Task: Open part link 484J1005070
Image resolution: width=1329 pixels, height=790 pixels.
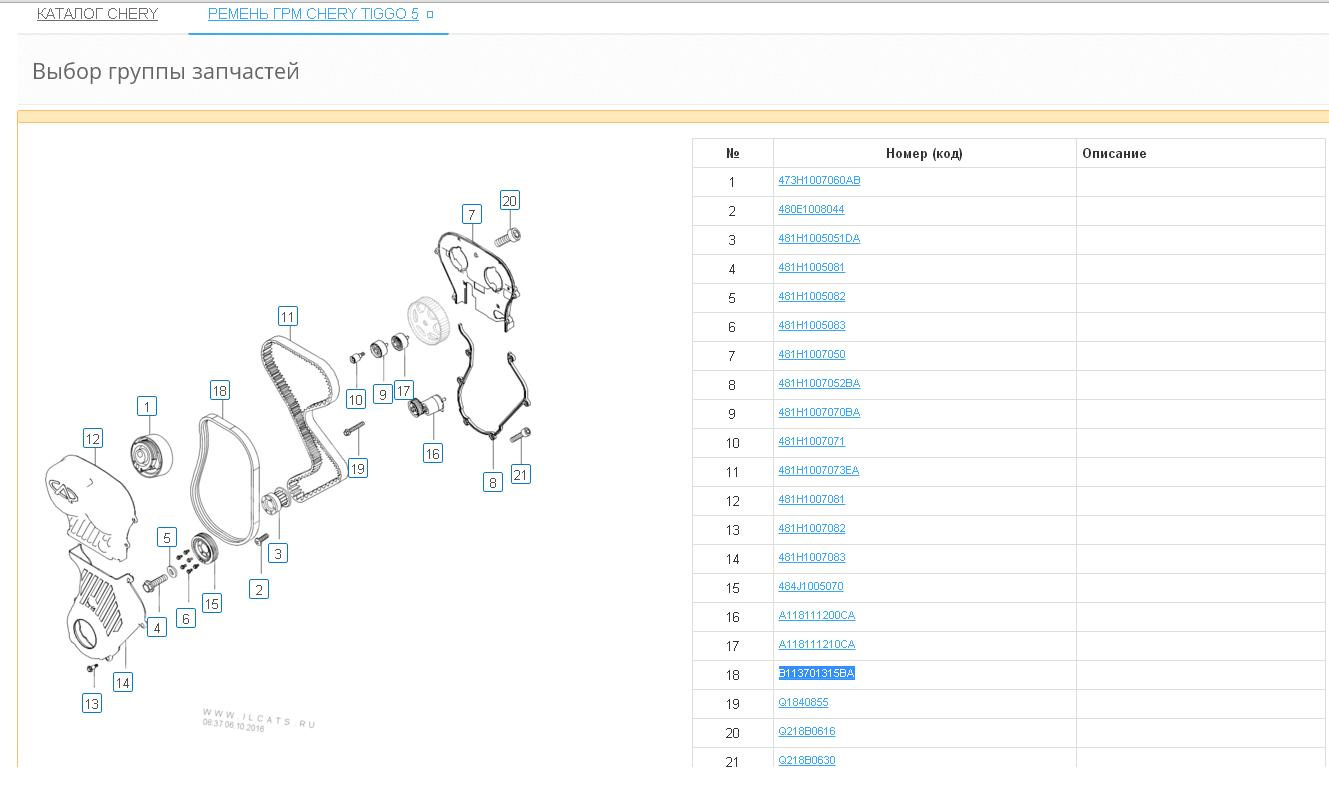Action: click(811, 587)
